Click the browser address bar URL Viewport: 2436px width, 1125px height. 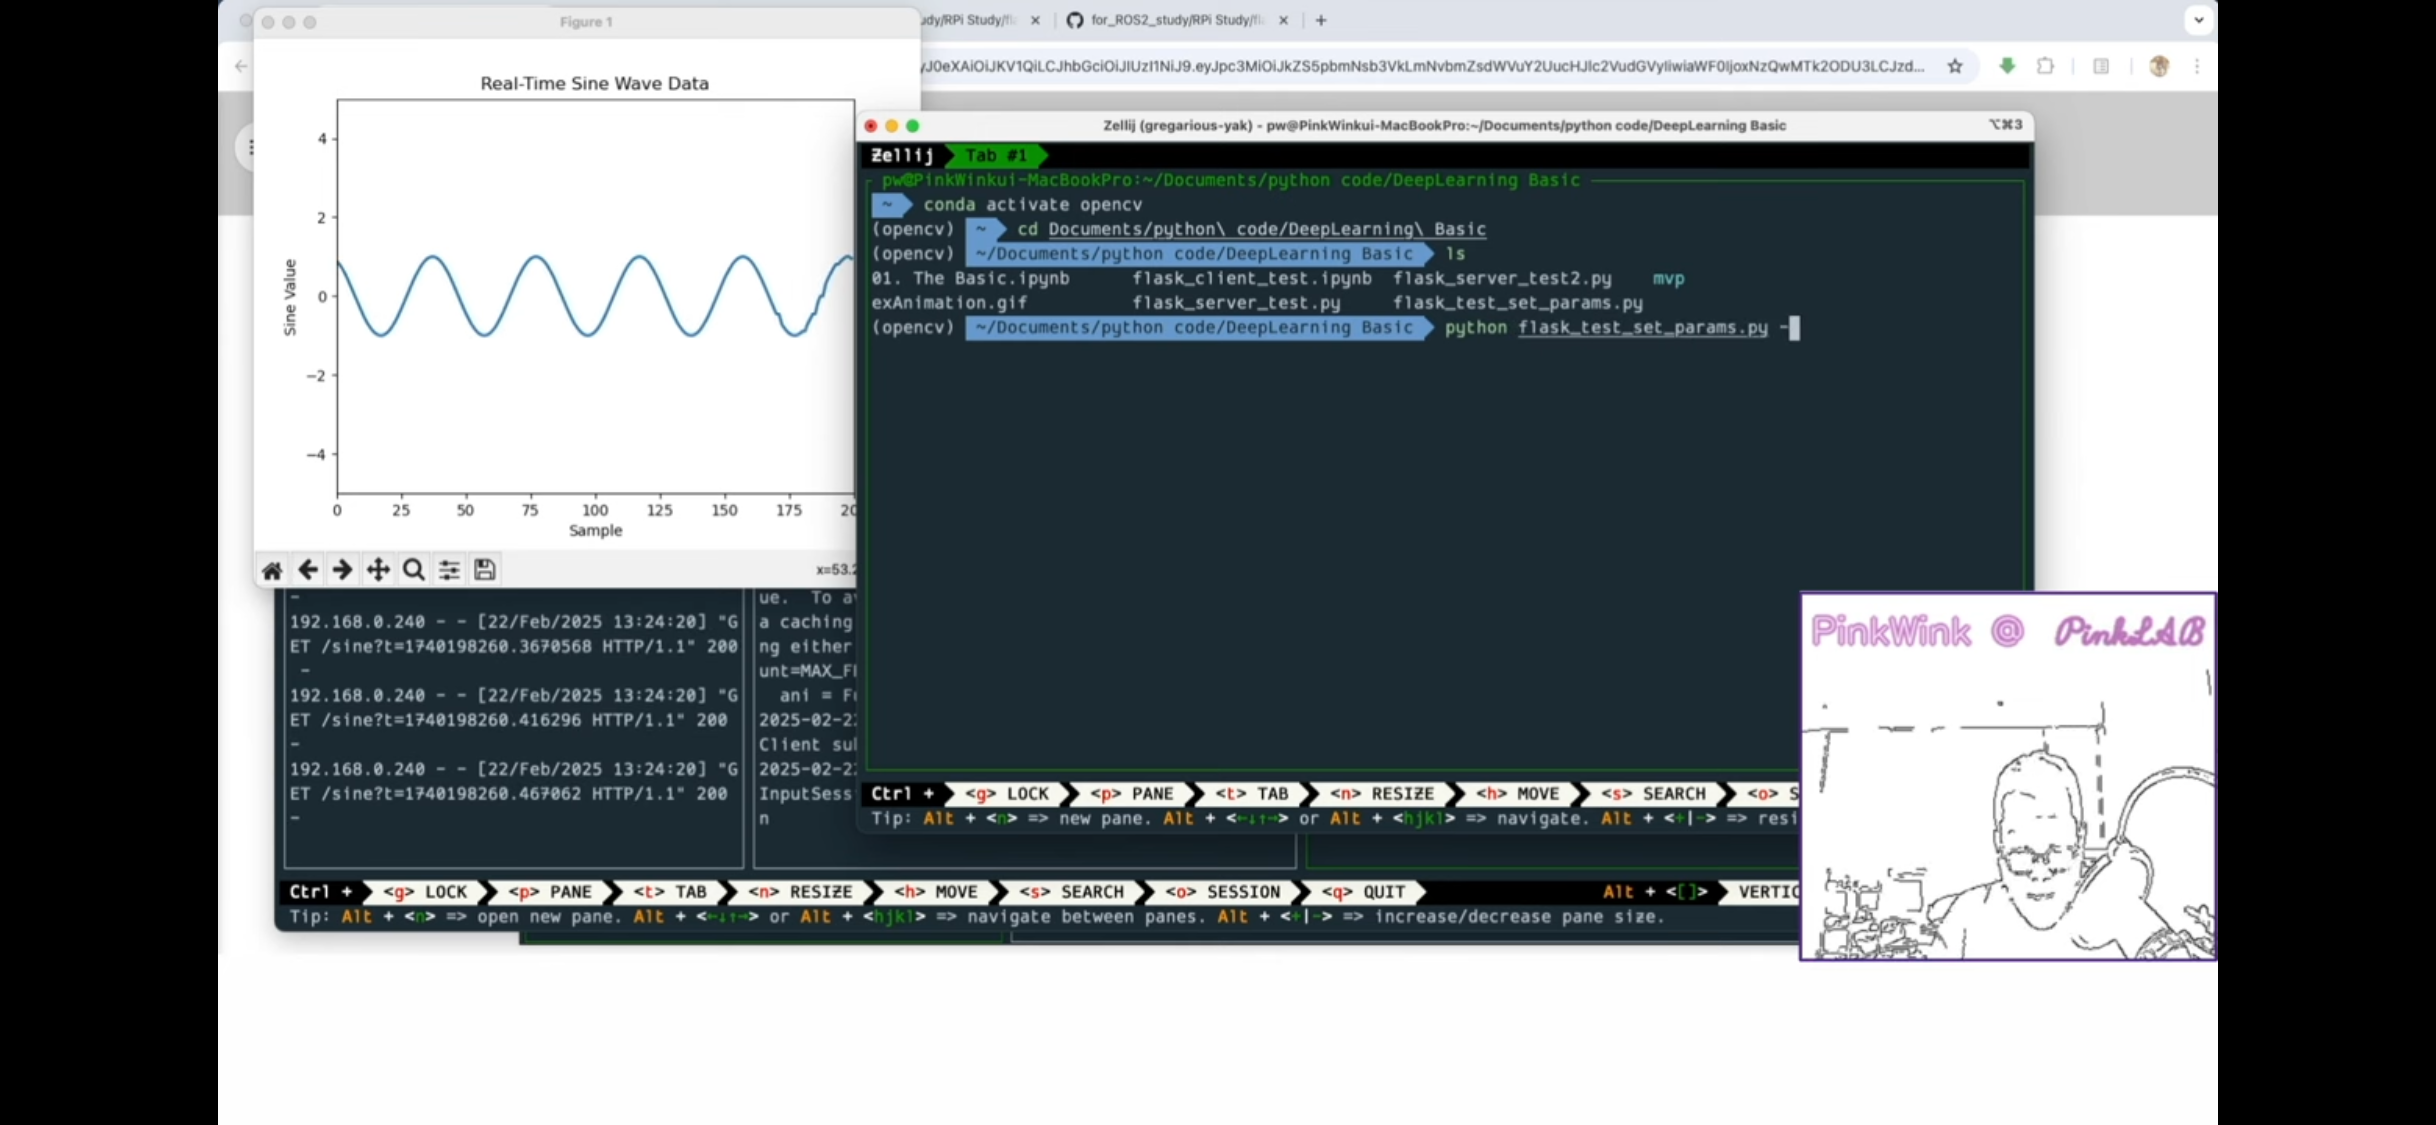point(1424,66)
